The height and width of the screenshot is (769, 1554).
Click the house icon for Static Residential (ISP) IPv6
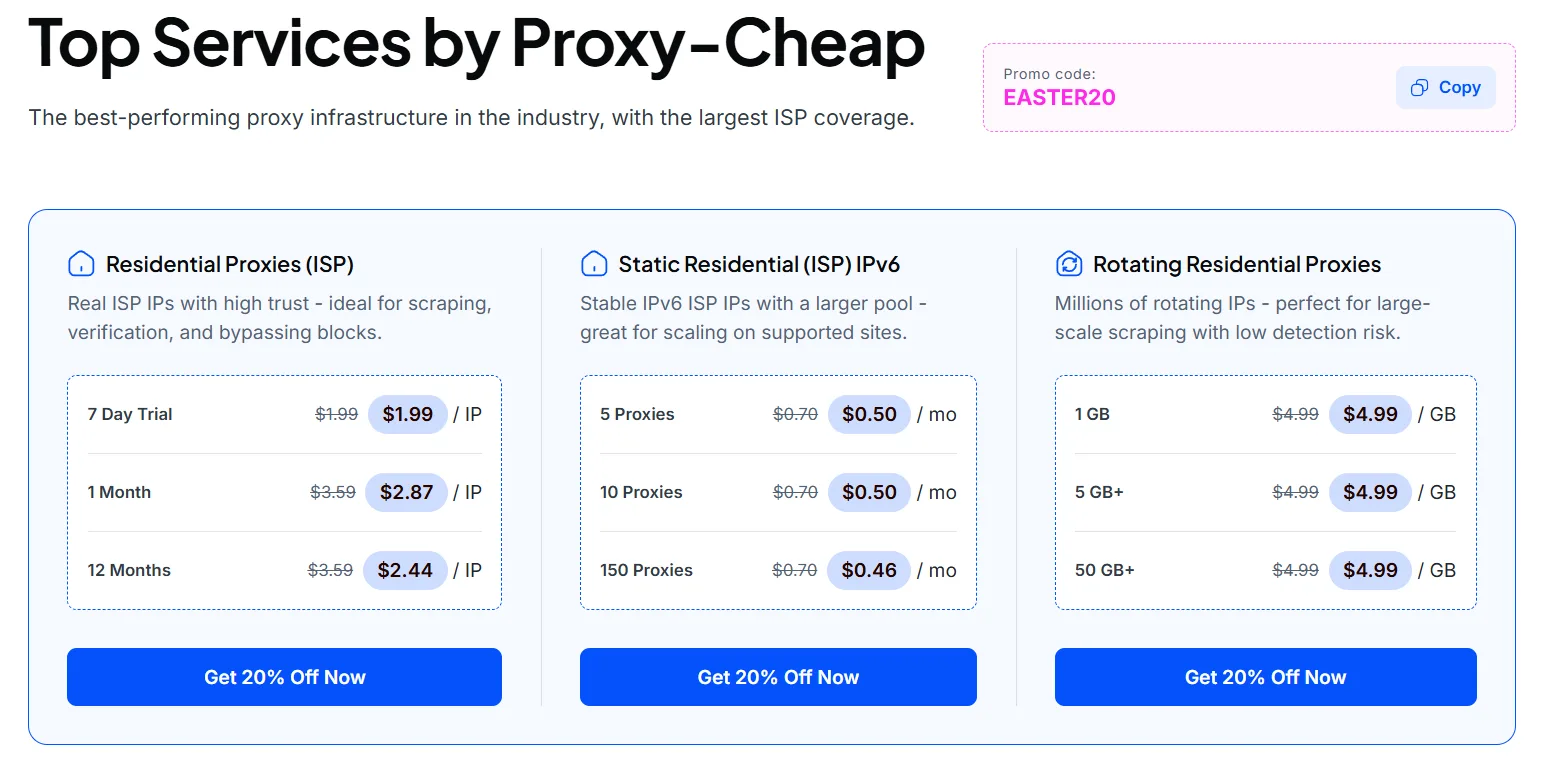click(x=594, y=263)
